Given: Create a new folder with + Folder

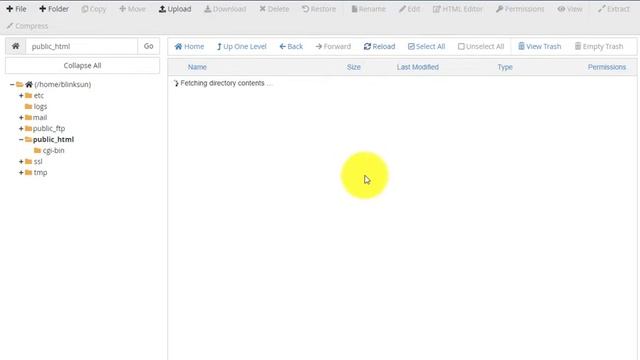Looking at the screenshot, I should (x=54, y=9).
